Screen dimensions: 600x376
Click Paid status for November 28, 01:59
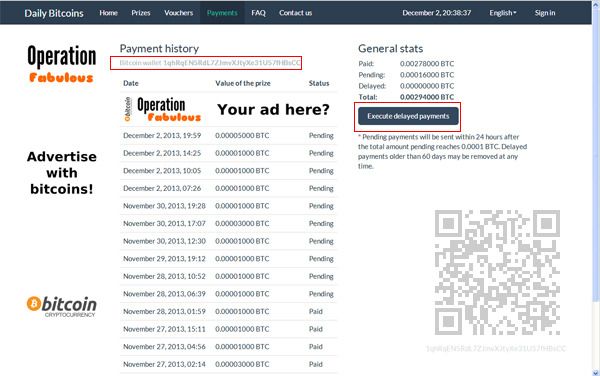pos(316,311)
